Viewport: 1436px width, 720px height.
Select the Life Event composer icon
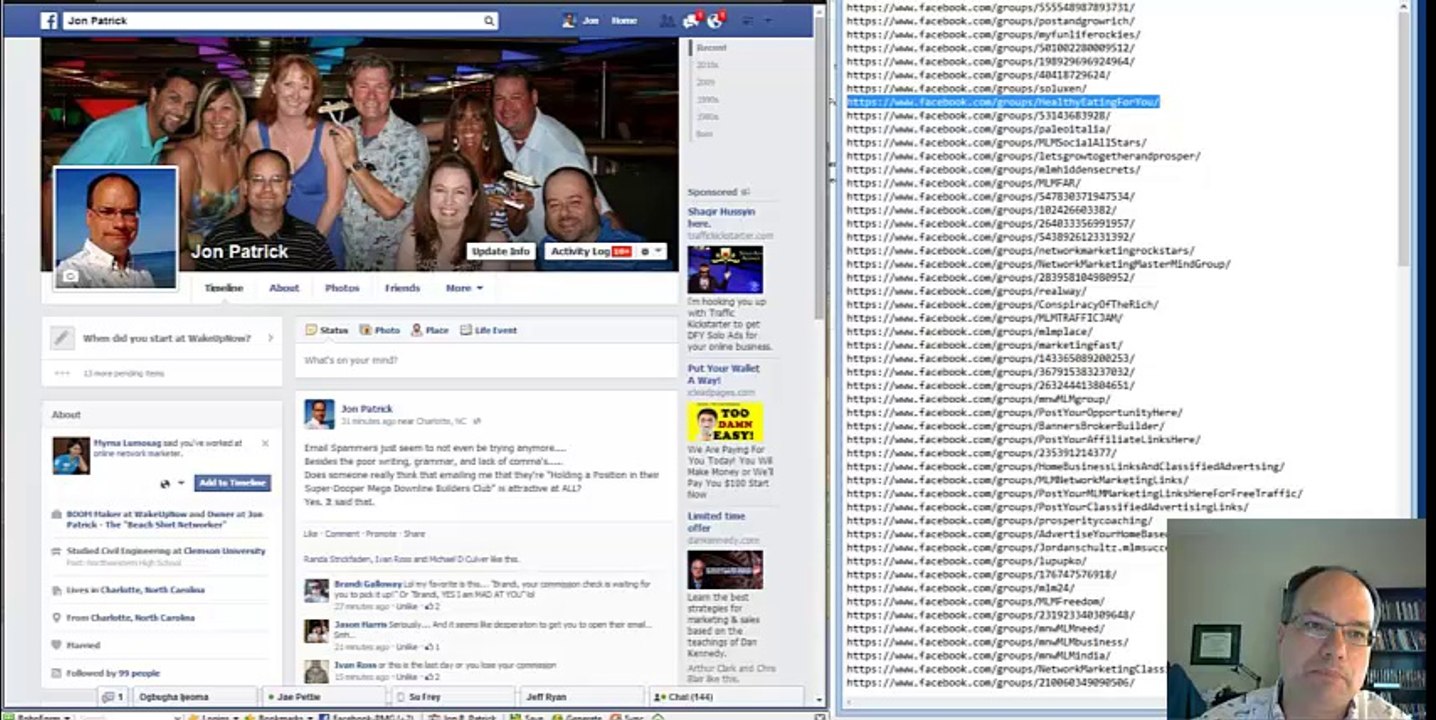click(465, 330)
